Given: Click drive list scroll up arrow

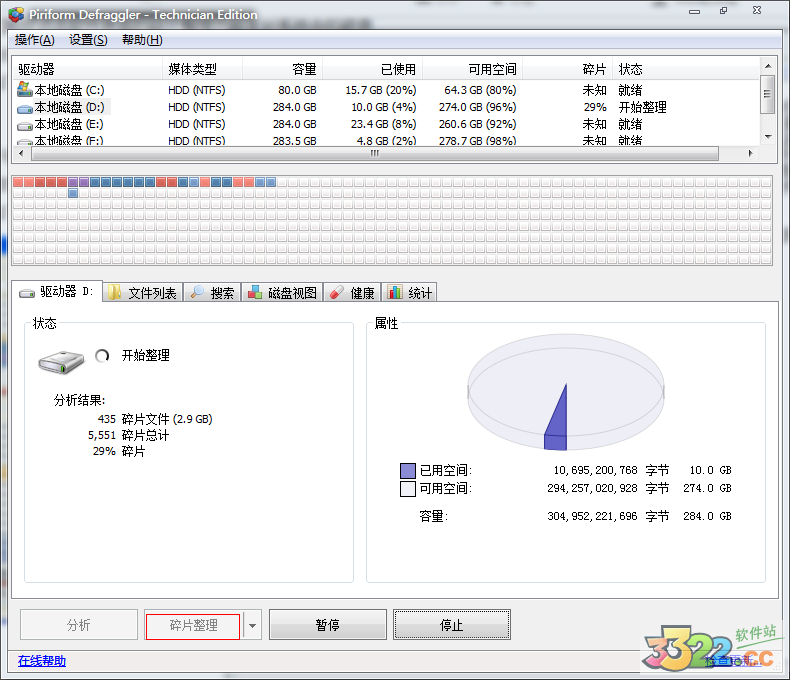Looking at the screenshot, I should (x=768, y=66).
